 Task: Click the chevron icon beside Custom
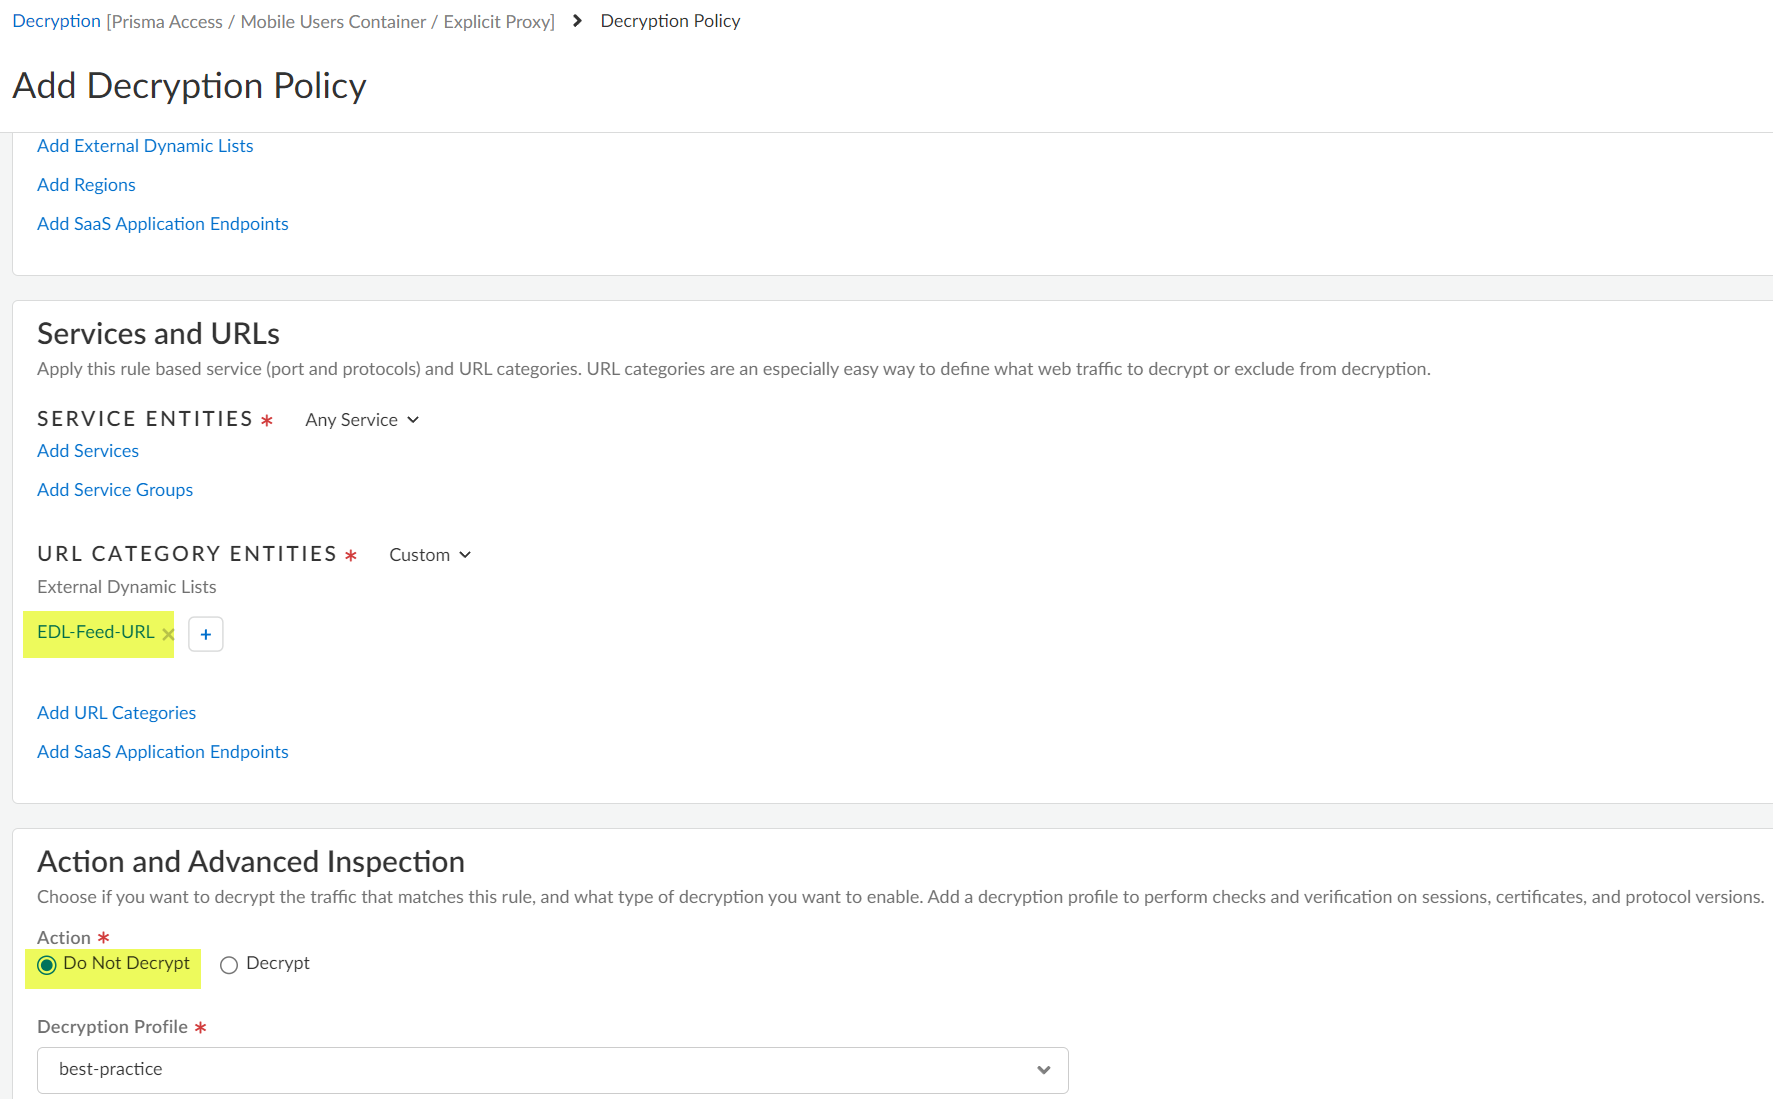465,554
